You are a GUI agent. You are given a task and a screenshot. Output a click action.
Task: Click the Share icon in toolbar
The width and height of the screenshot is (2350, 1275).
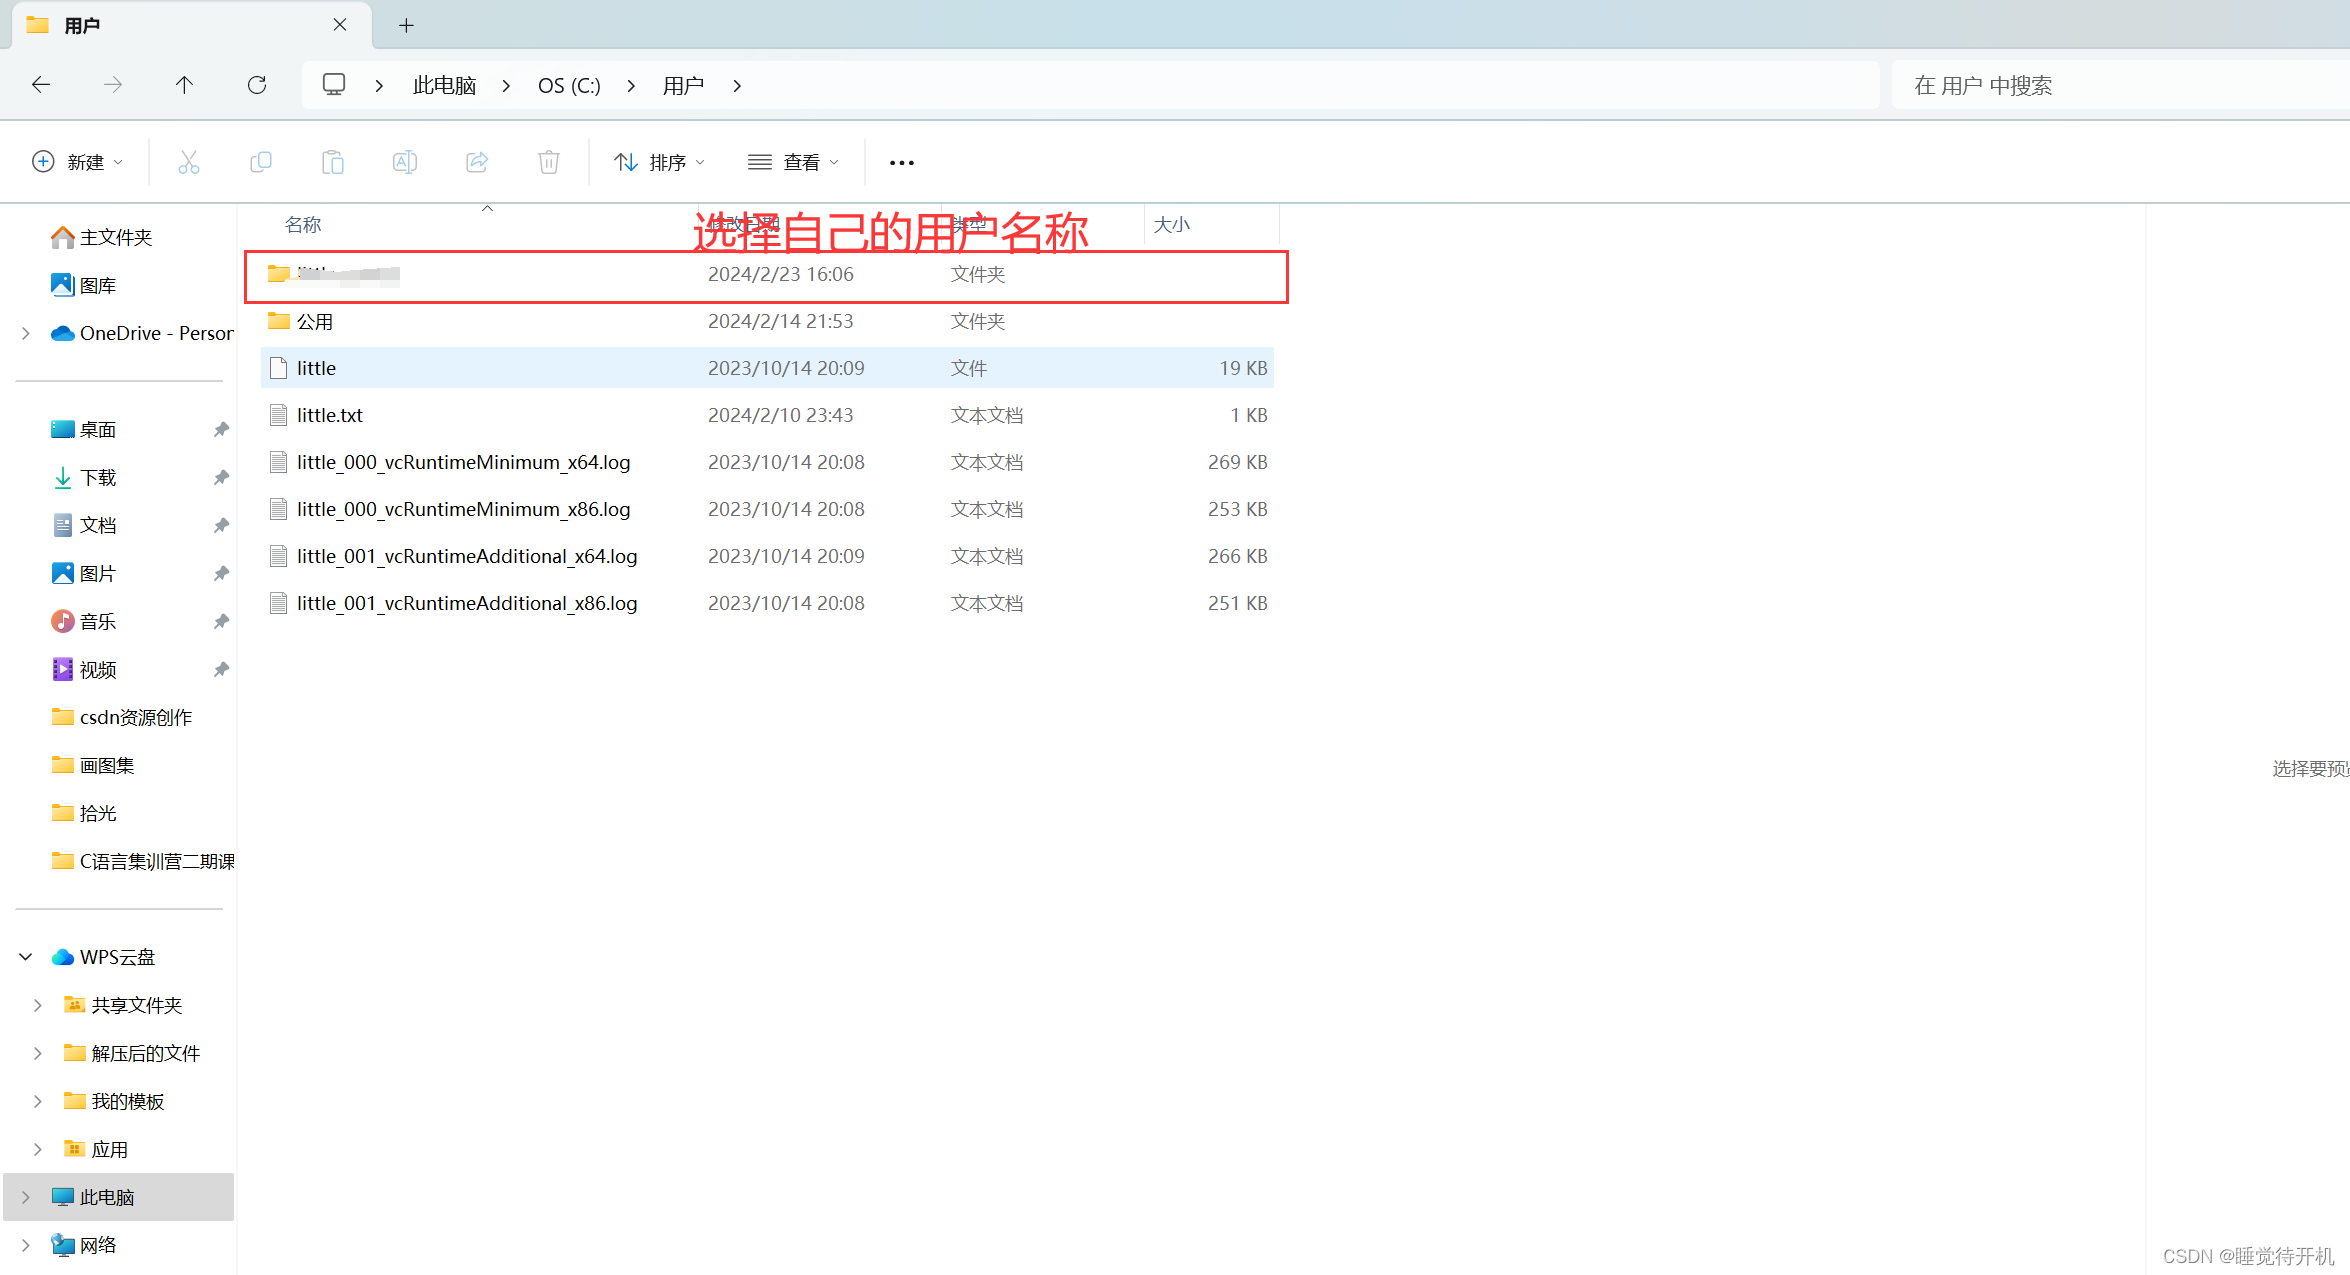pyautogui.click(x=477, y=162)
